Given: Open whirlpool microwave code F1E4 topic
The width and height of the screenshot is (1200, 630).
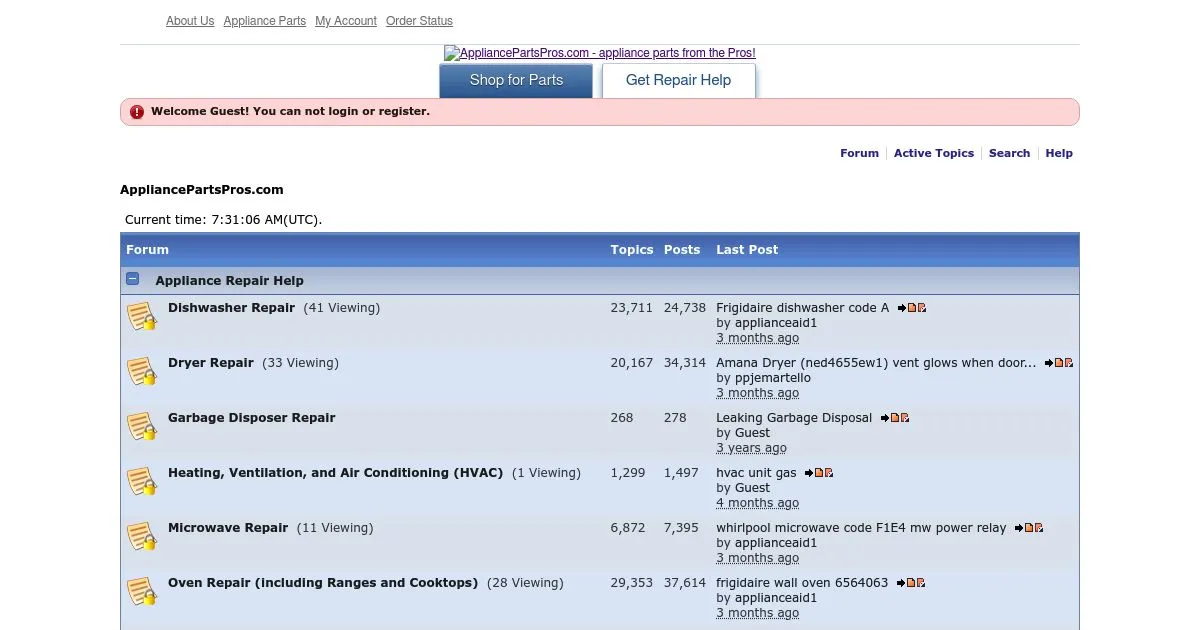Looking at the screenshot, I should coord(861,528).
